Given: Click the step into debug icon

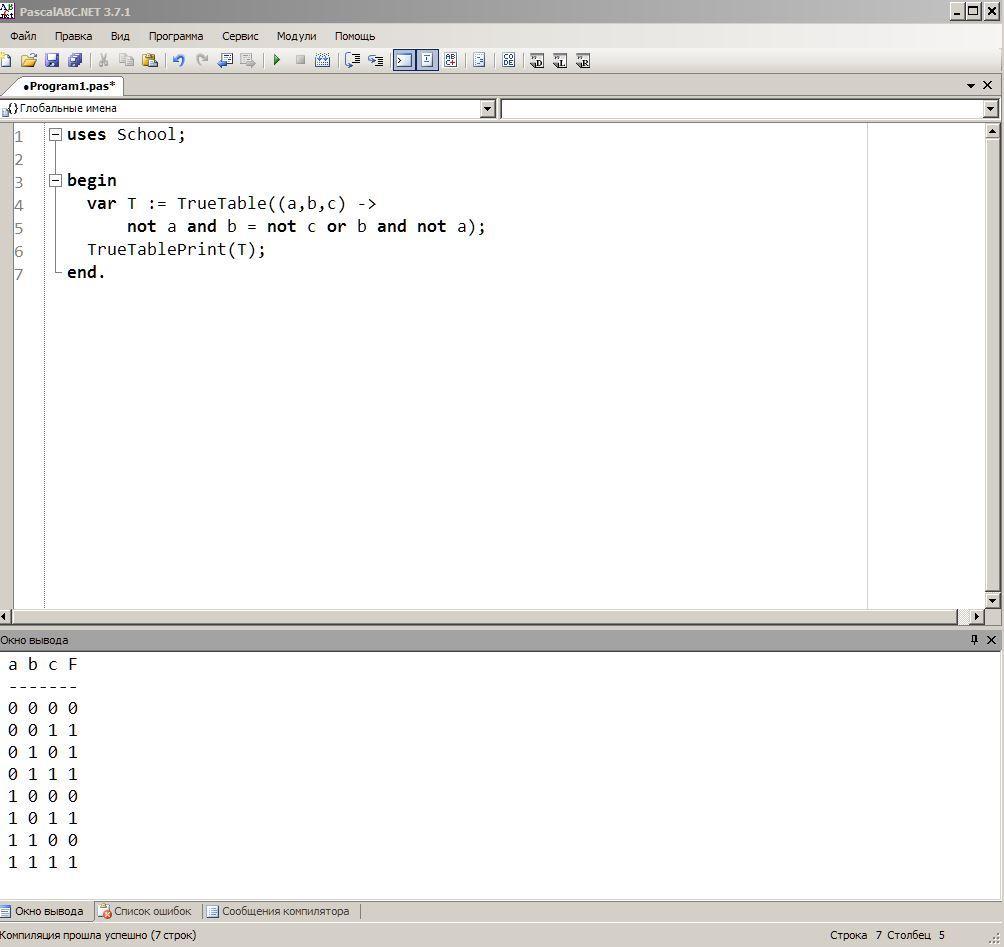Looking at the screenshot, I should tap(375, 61).
